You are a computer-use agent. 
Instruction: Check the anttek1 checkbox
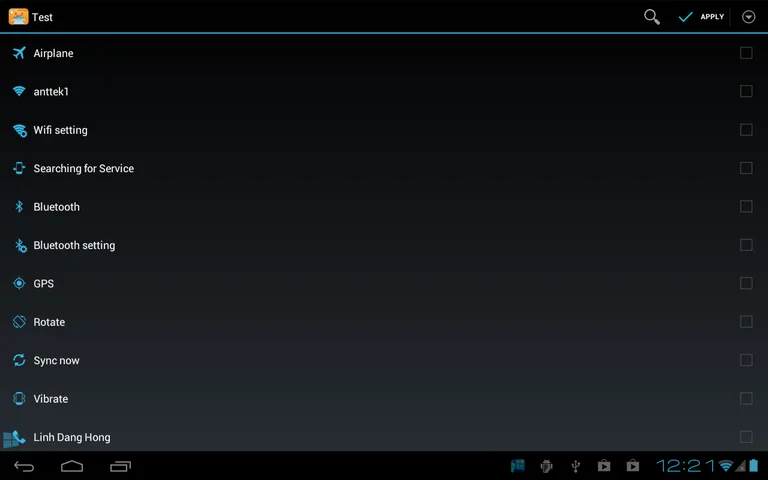(x=746, y=91)
